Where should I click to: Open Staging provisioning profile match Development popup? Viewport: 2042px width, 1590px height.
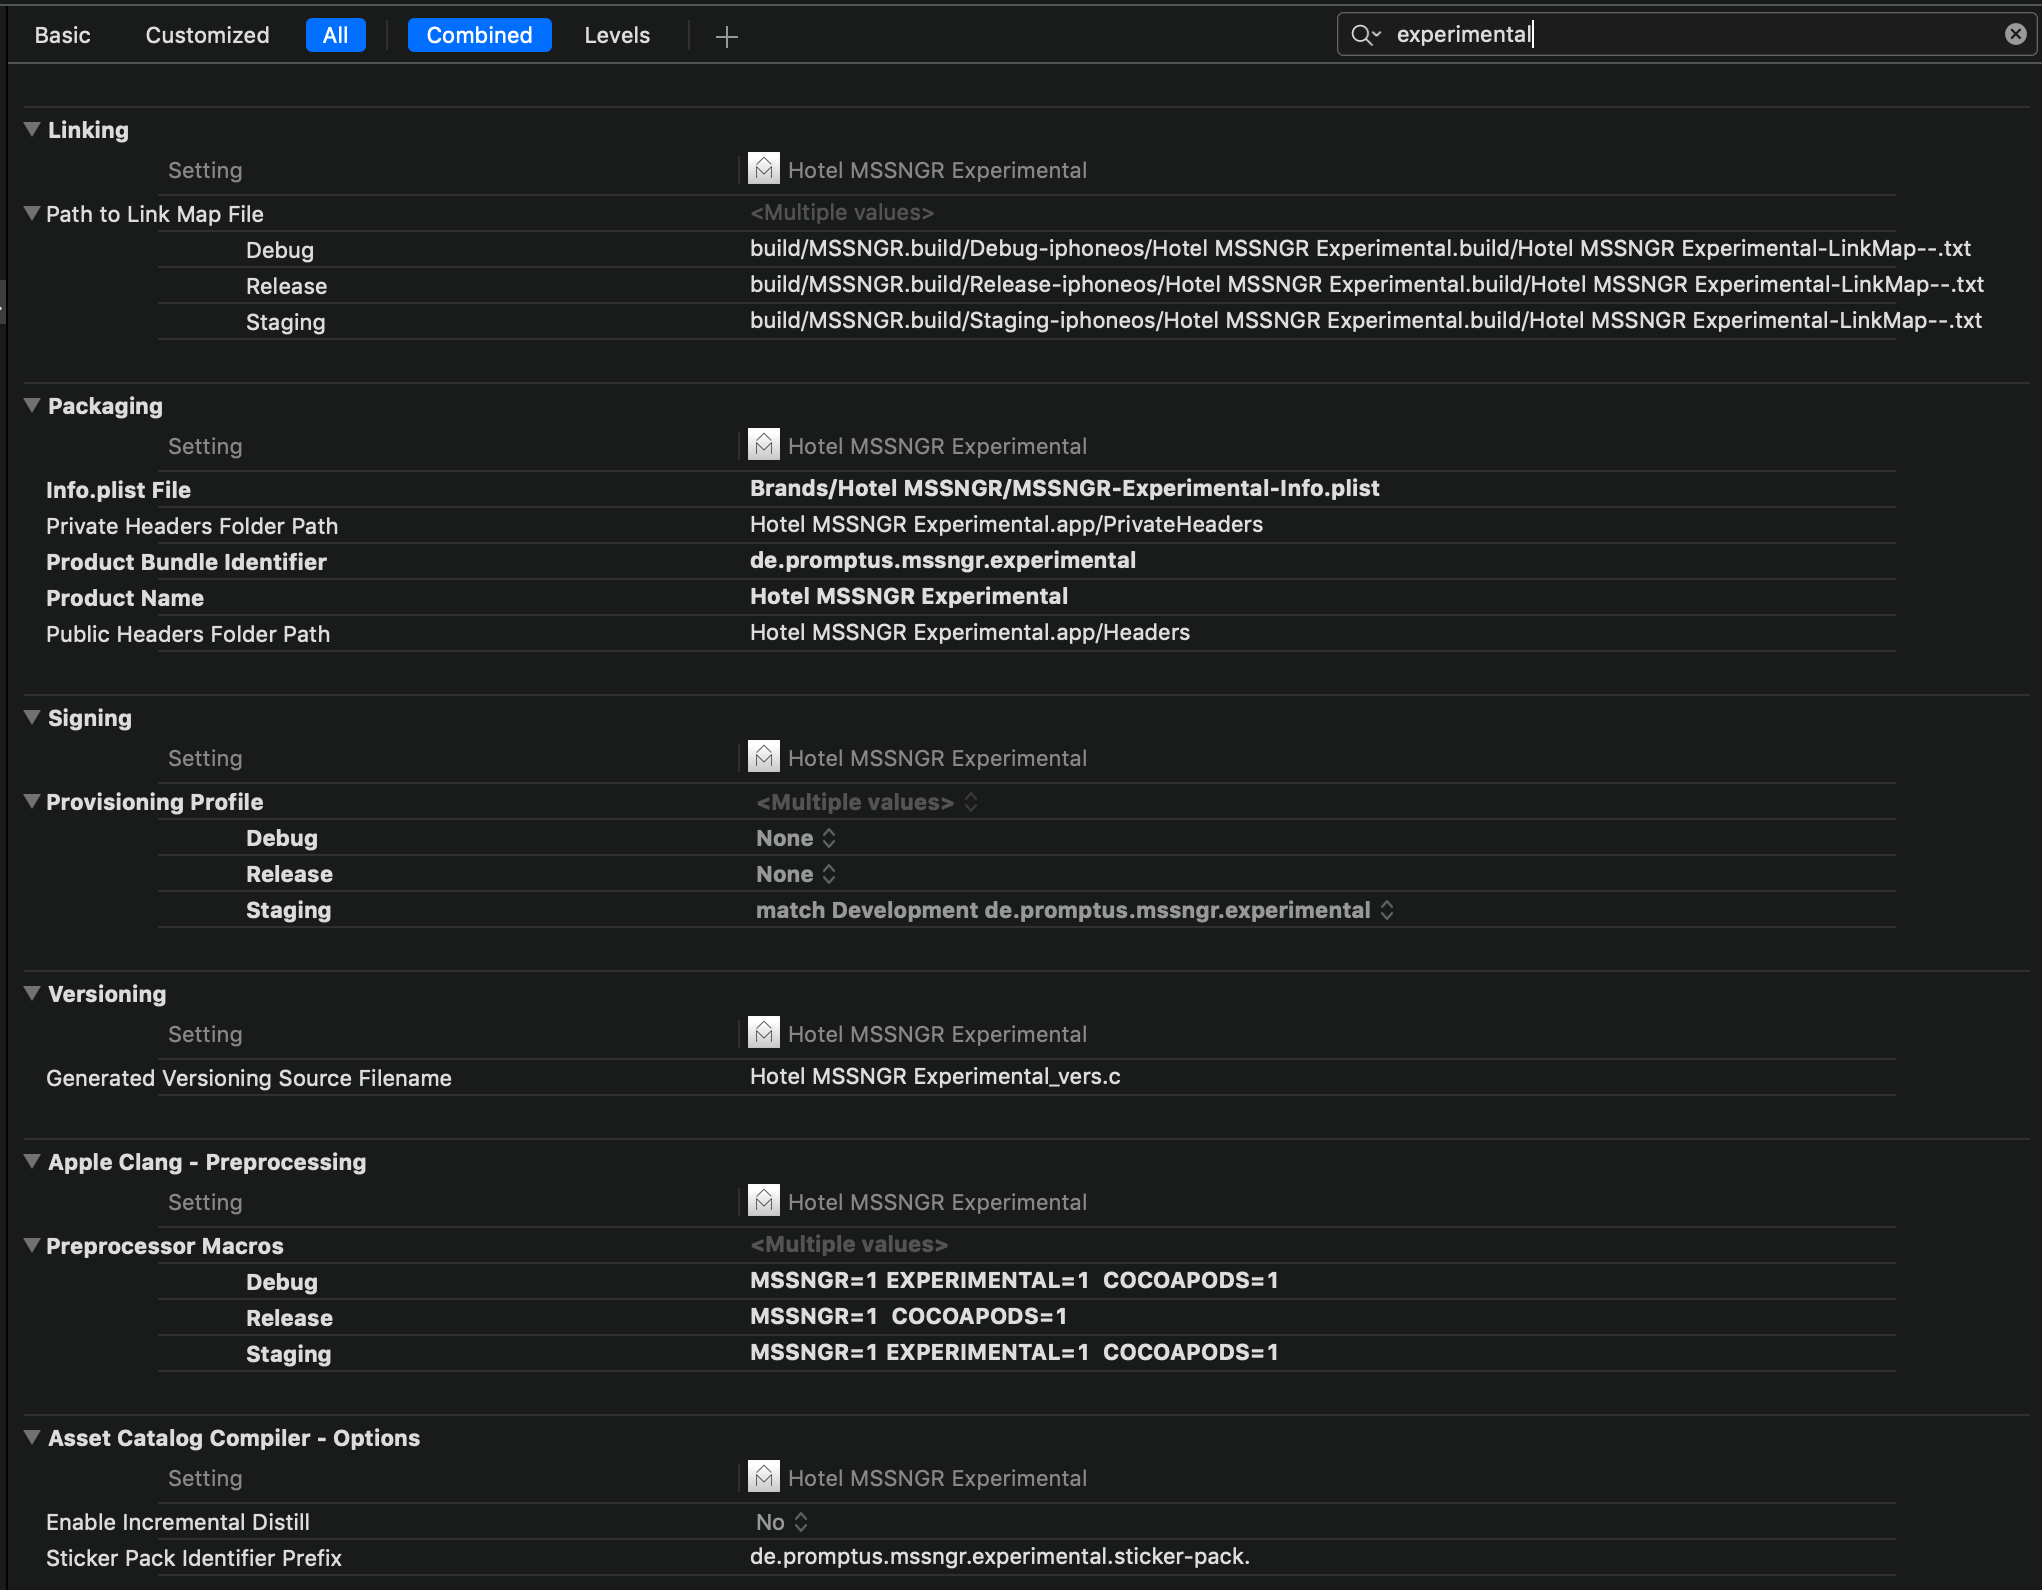point(1075,910)
